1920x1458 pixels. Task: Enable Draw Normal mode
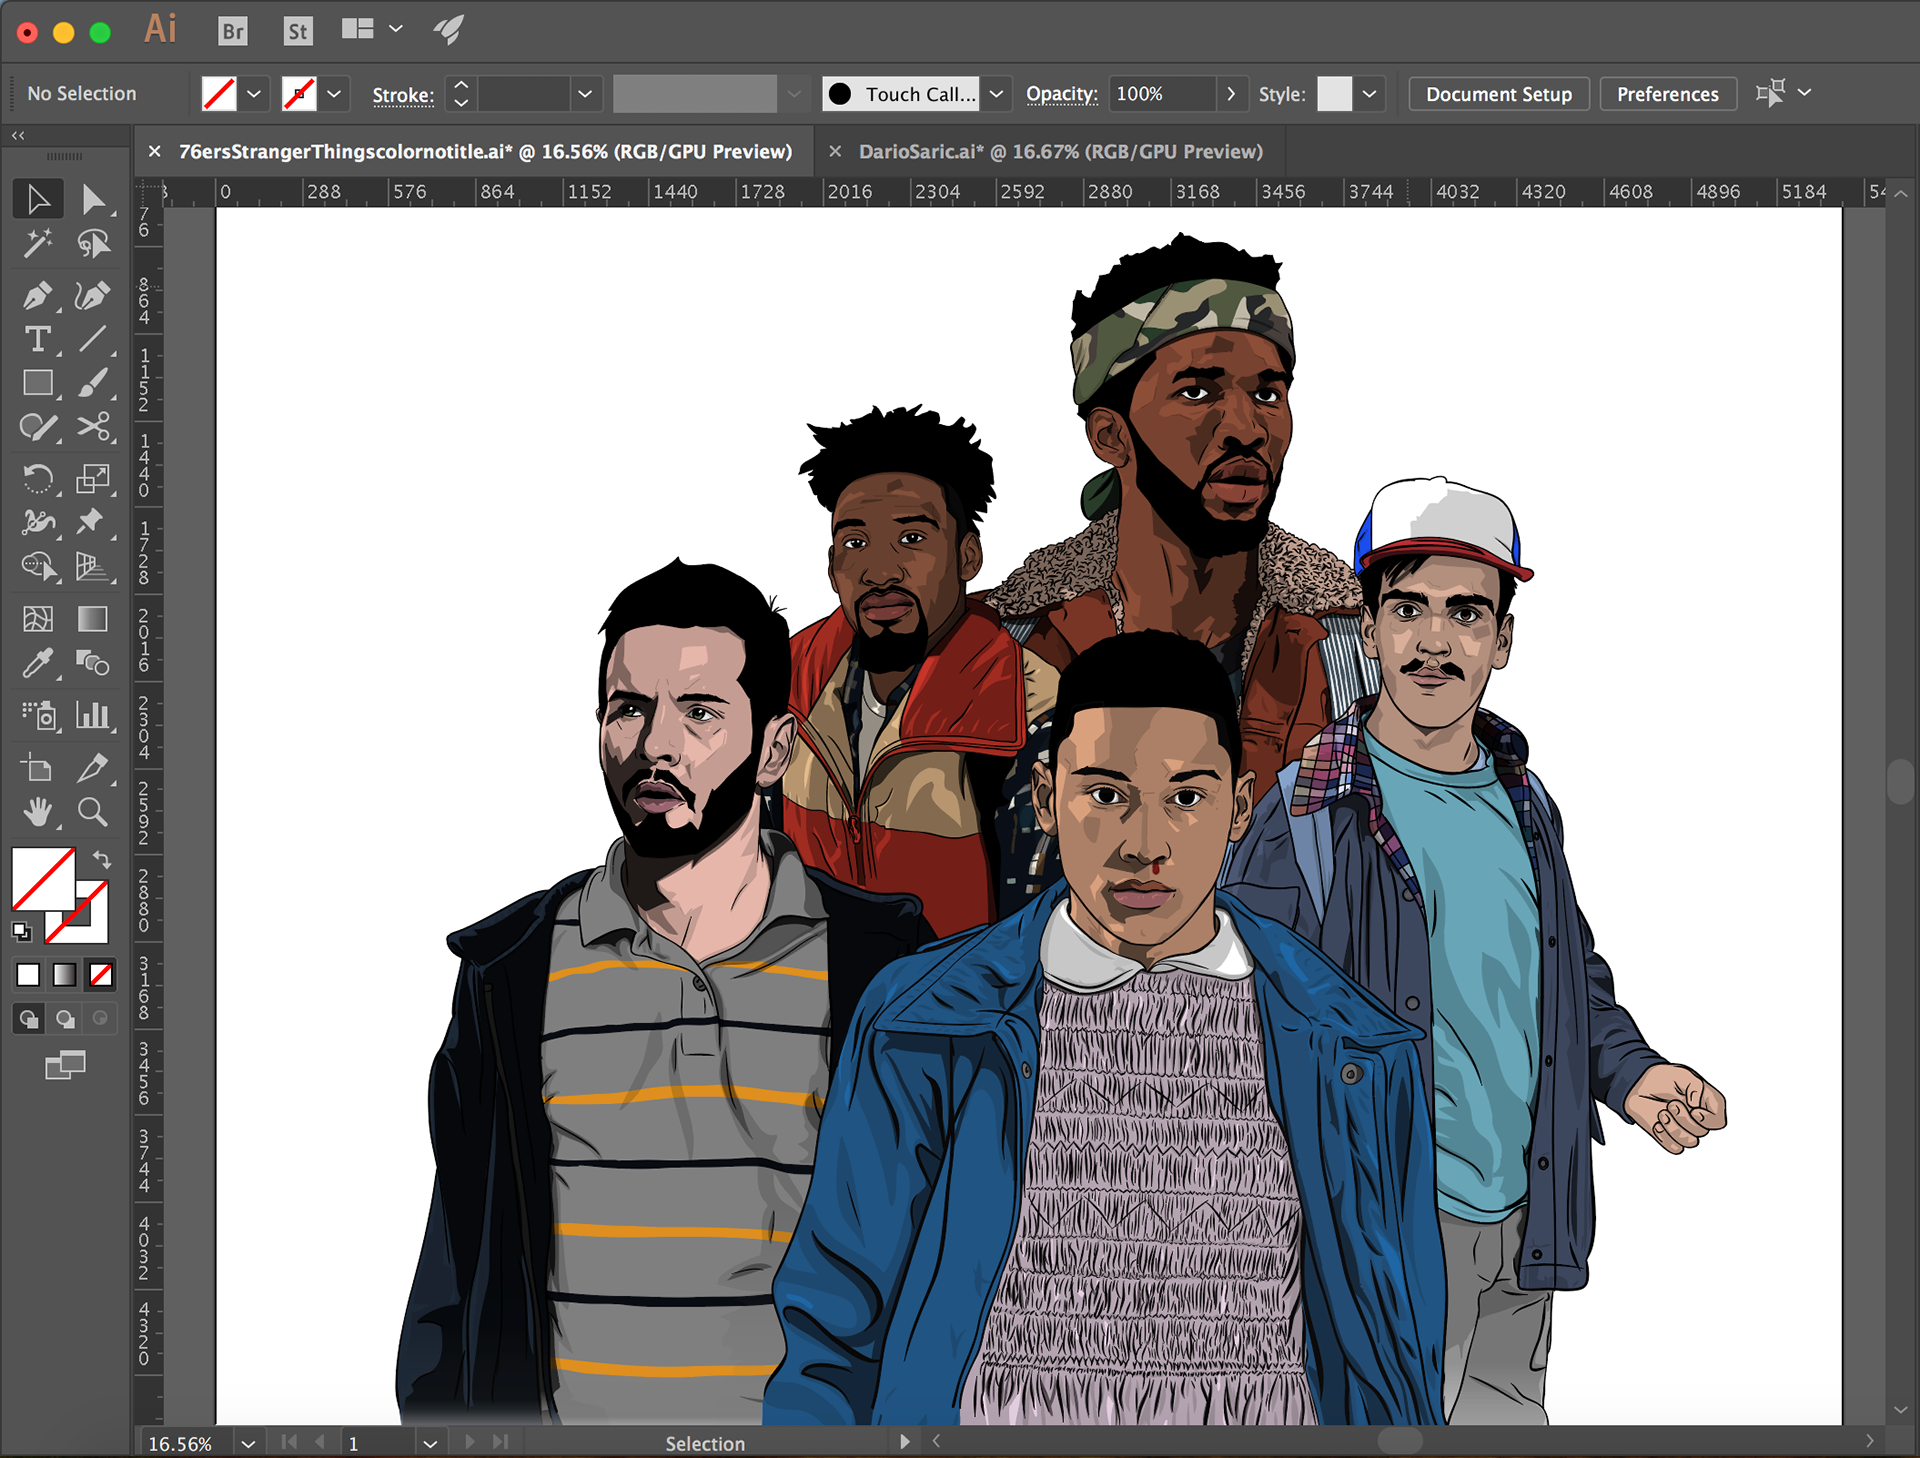(x=28, y=1019)
